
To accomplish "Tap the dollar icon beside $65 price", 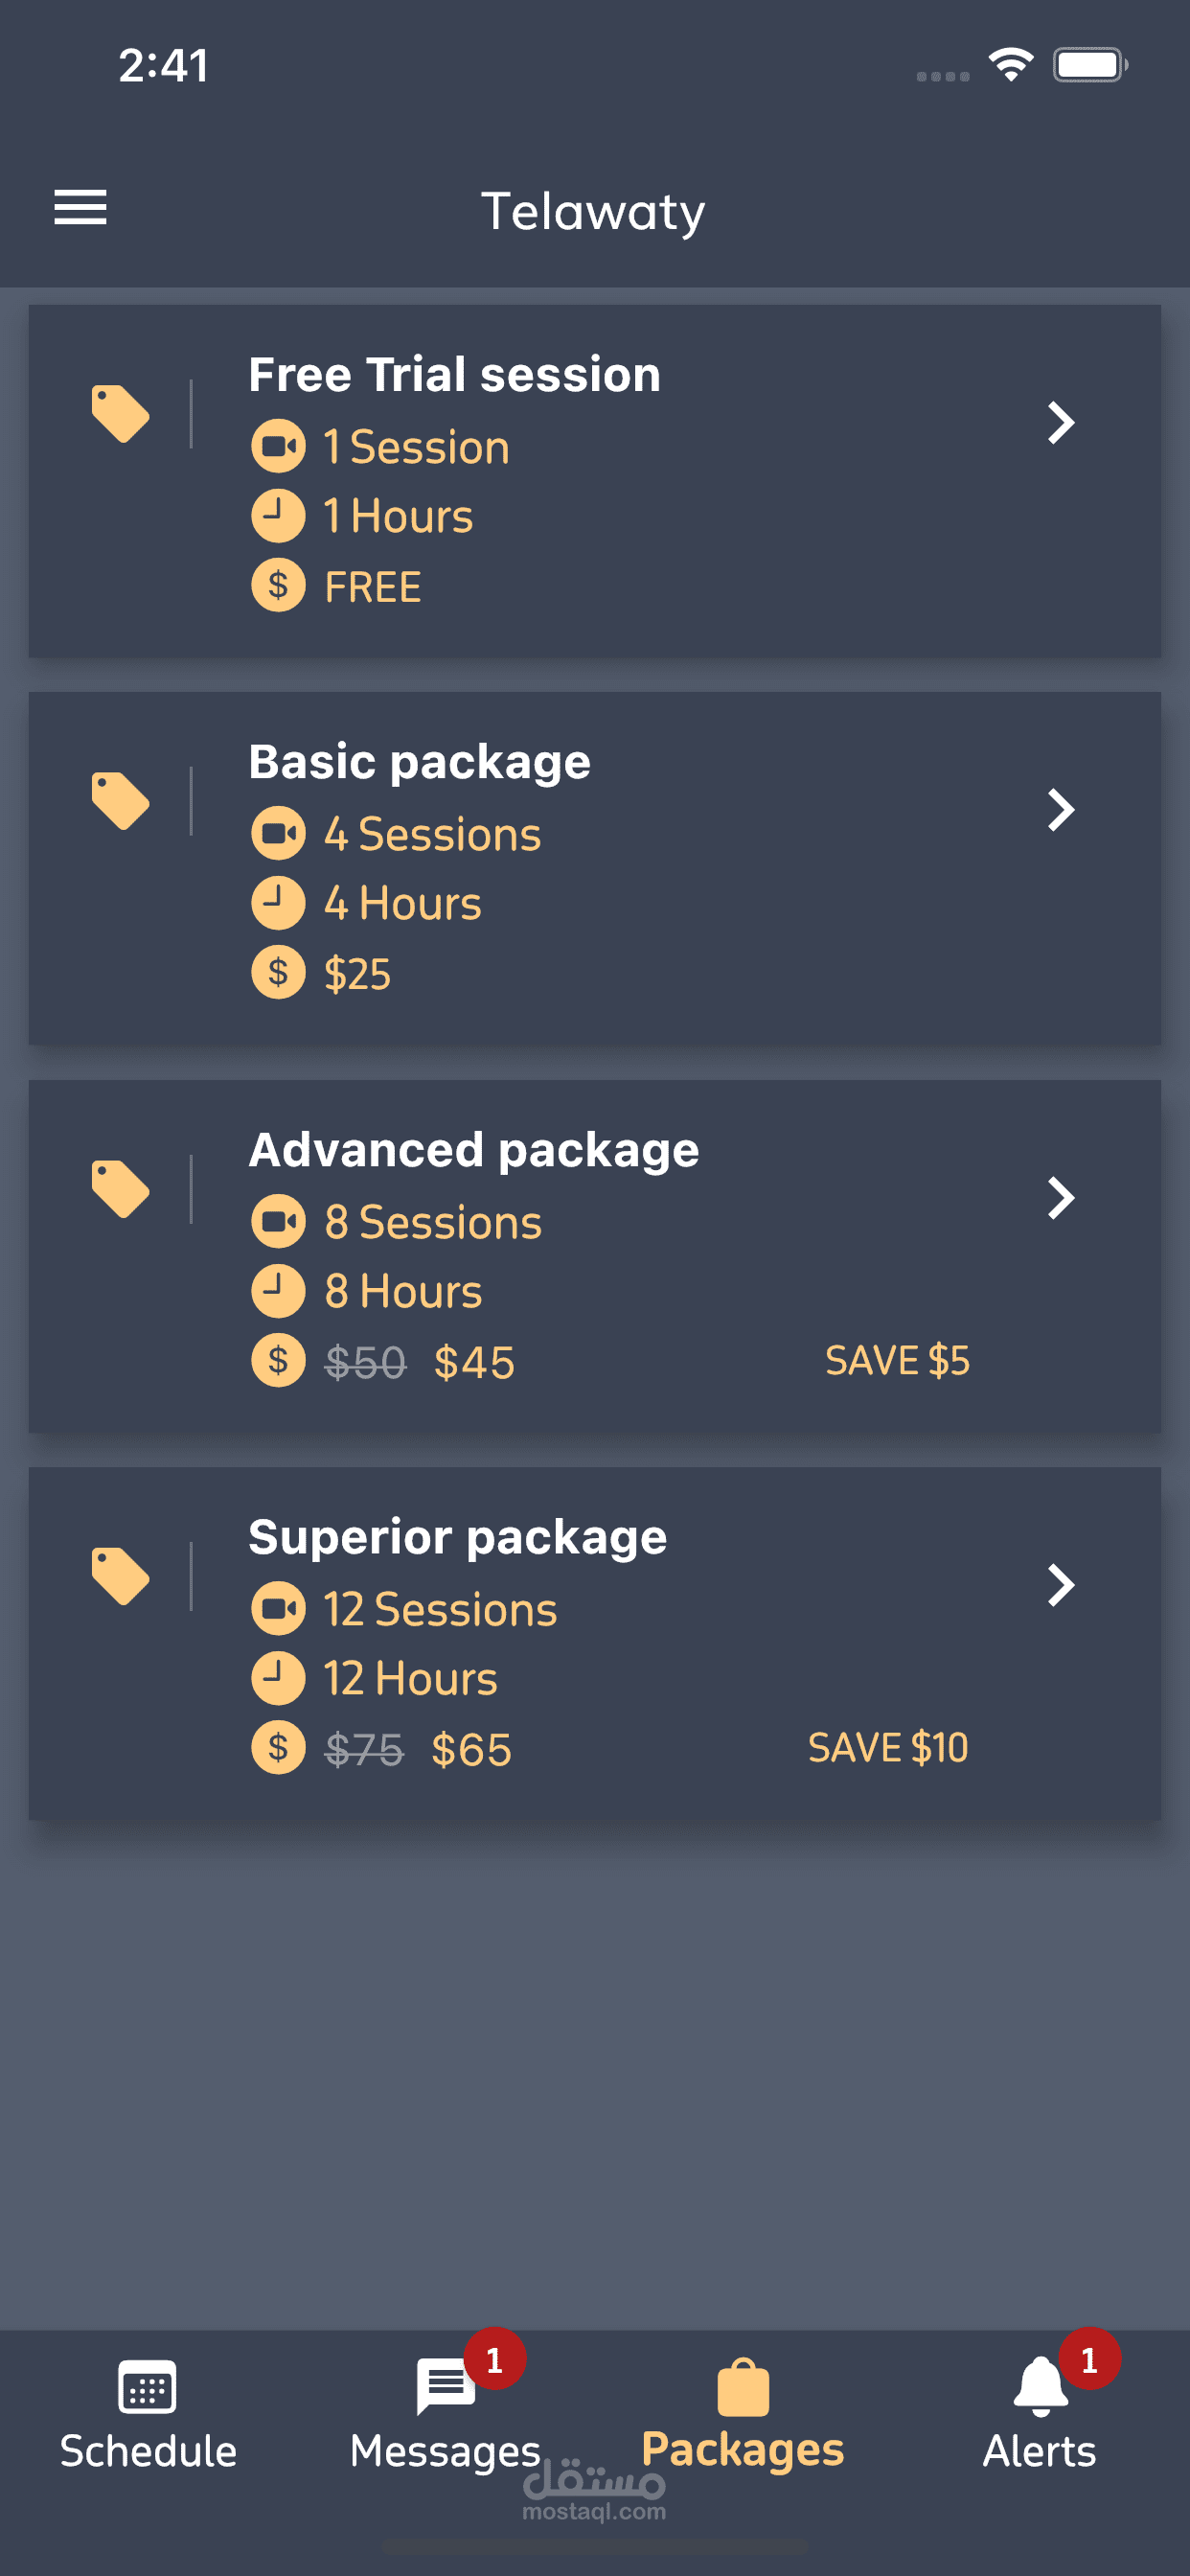I will pyautogui.click(x=278, y=1747).
